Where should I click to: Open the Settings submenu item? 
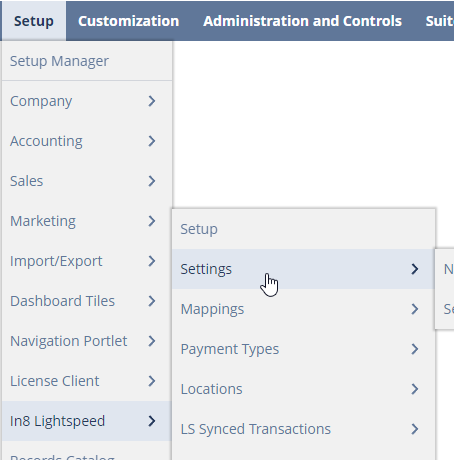click(x=303, y=269)
